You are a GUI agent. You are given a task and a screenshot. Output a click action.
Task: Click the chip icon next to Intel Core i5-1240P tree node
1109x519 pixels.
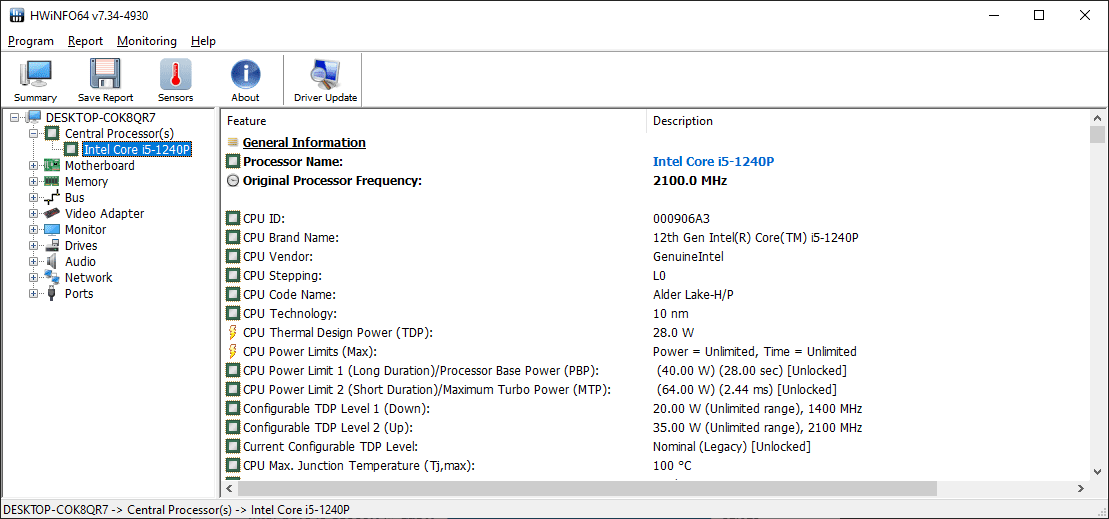tap(71, 149)
